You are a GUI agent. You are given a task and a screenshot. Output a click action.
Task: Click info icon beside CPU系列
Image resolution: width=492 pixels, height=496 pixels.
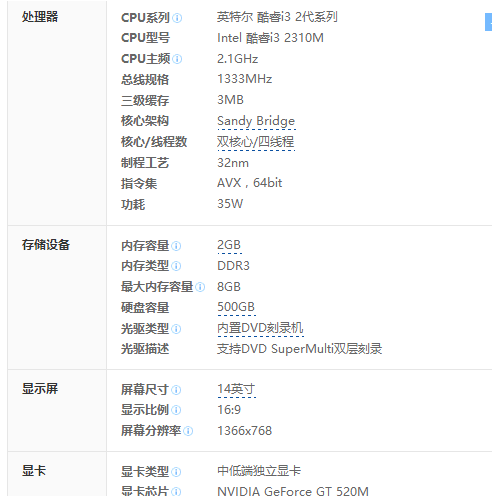pyautogui.click(x=177, y=18)
